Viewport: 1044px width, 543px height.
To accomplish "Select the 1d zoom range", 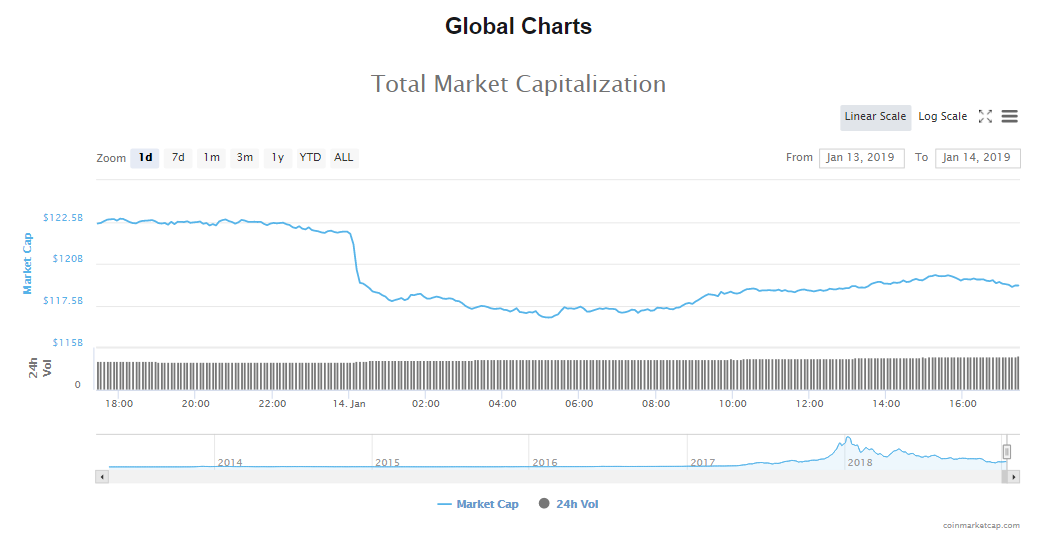I will [x=145, y=158].
